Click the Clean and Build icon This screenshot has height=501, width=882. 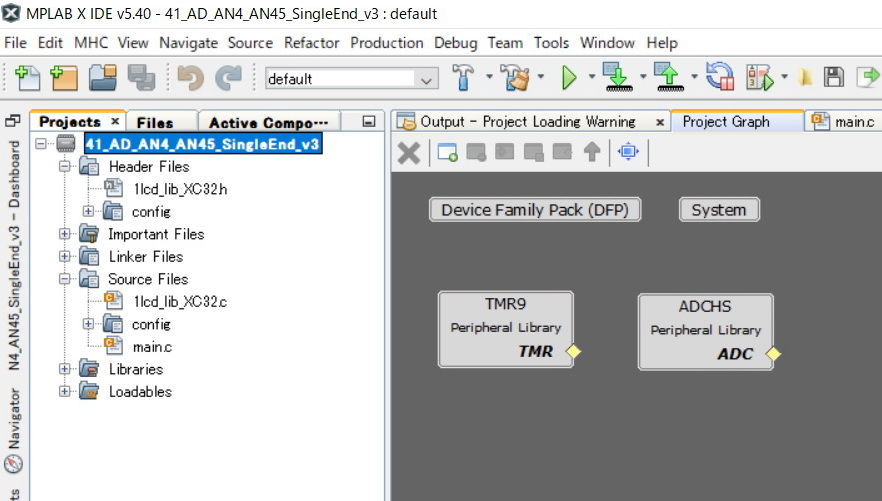tap(516, 77)
